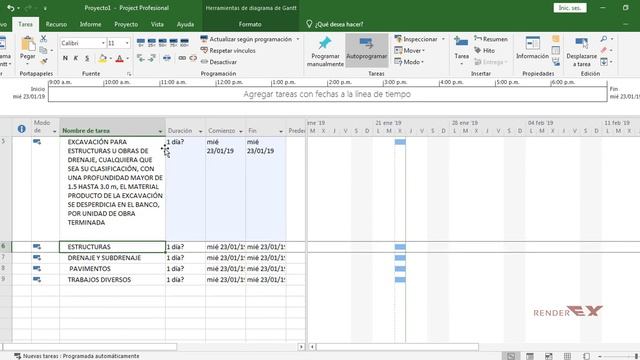Toggle Underline (S) formatting
Viewport: 640px width, 360px height.
click(x=87, y=59)
